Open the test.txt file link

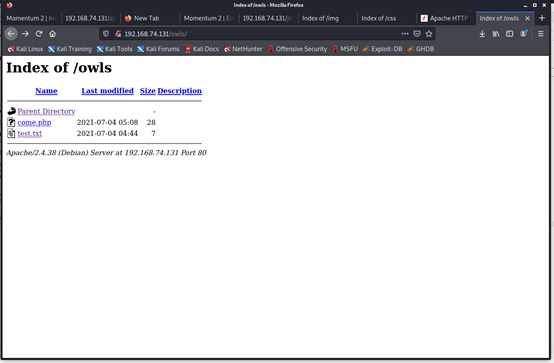[x=30, y=134]
